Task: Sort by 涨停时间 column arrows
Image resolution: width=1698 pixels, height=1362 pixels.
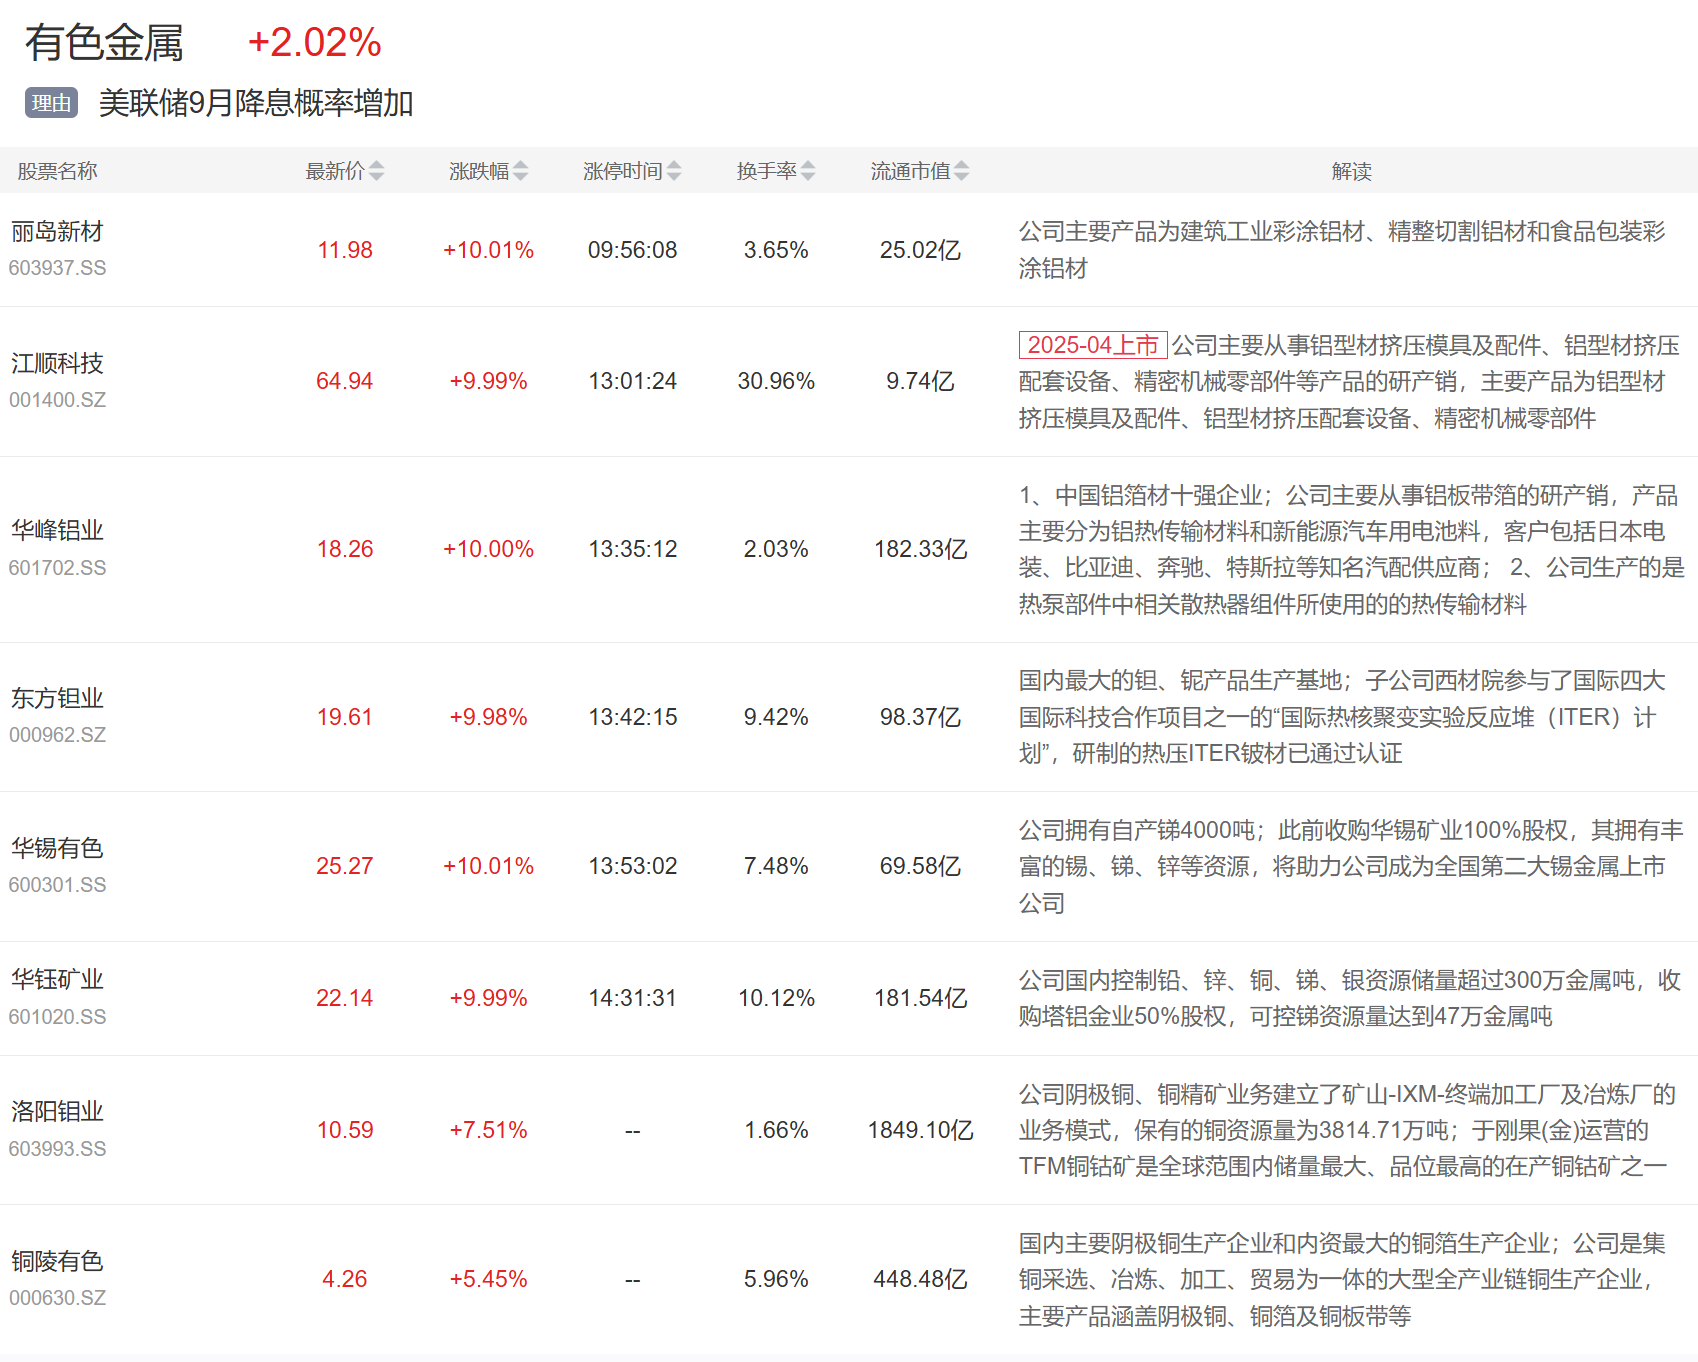Action: click(674, 171)
